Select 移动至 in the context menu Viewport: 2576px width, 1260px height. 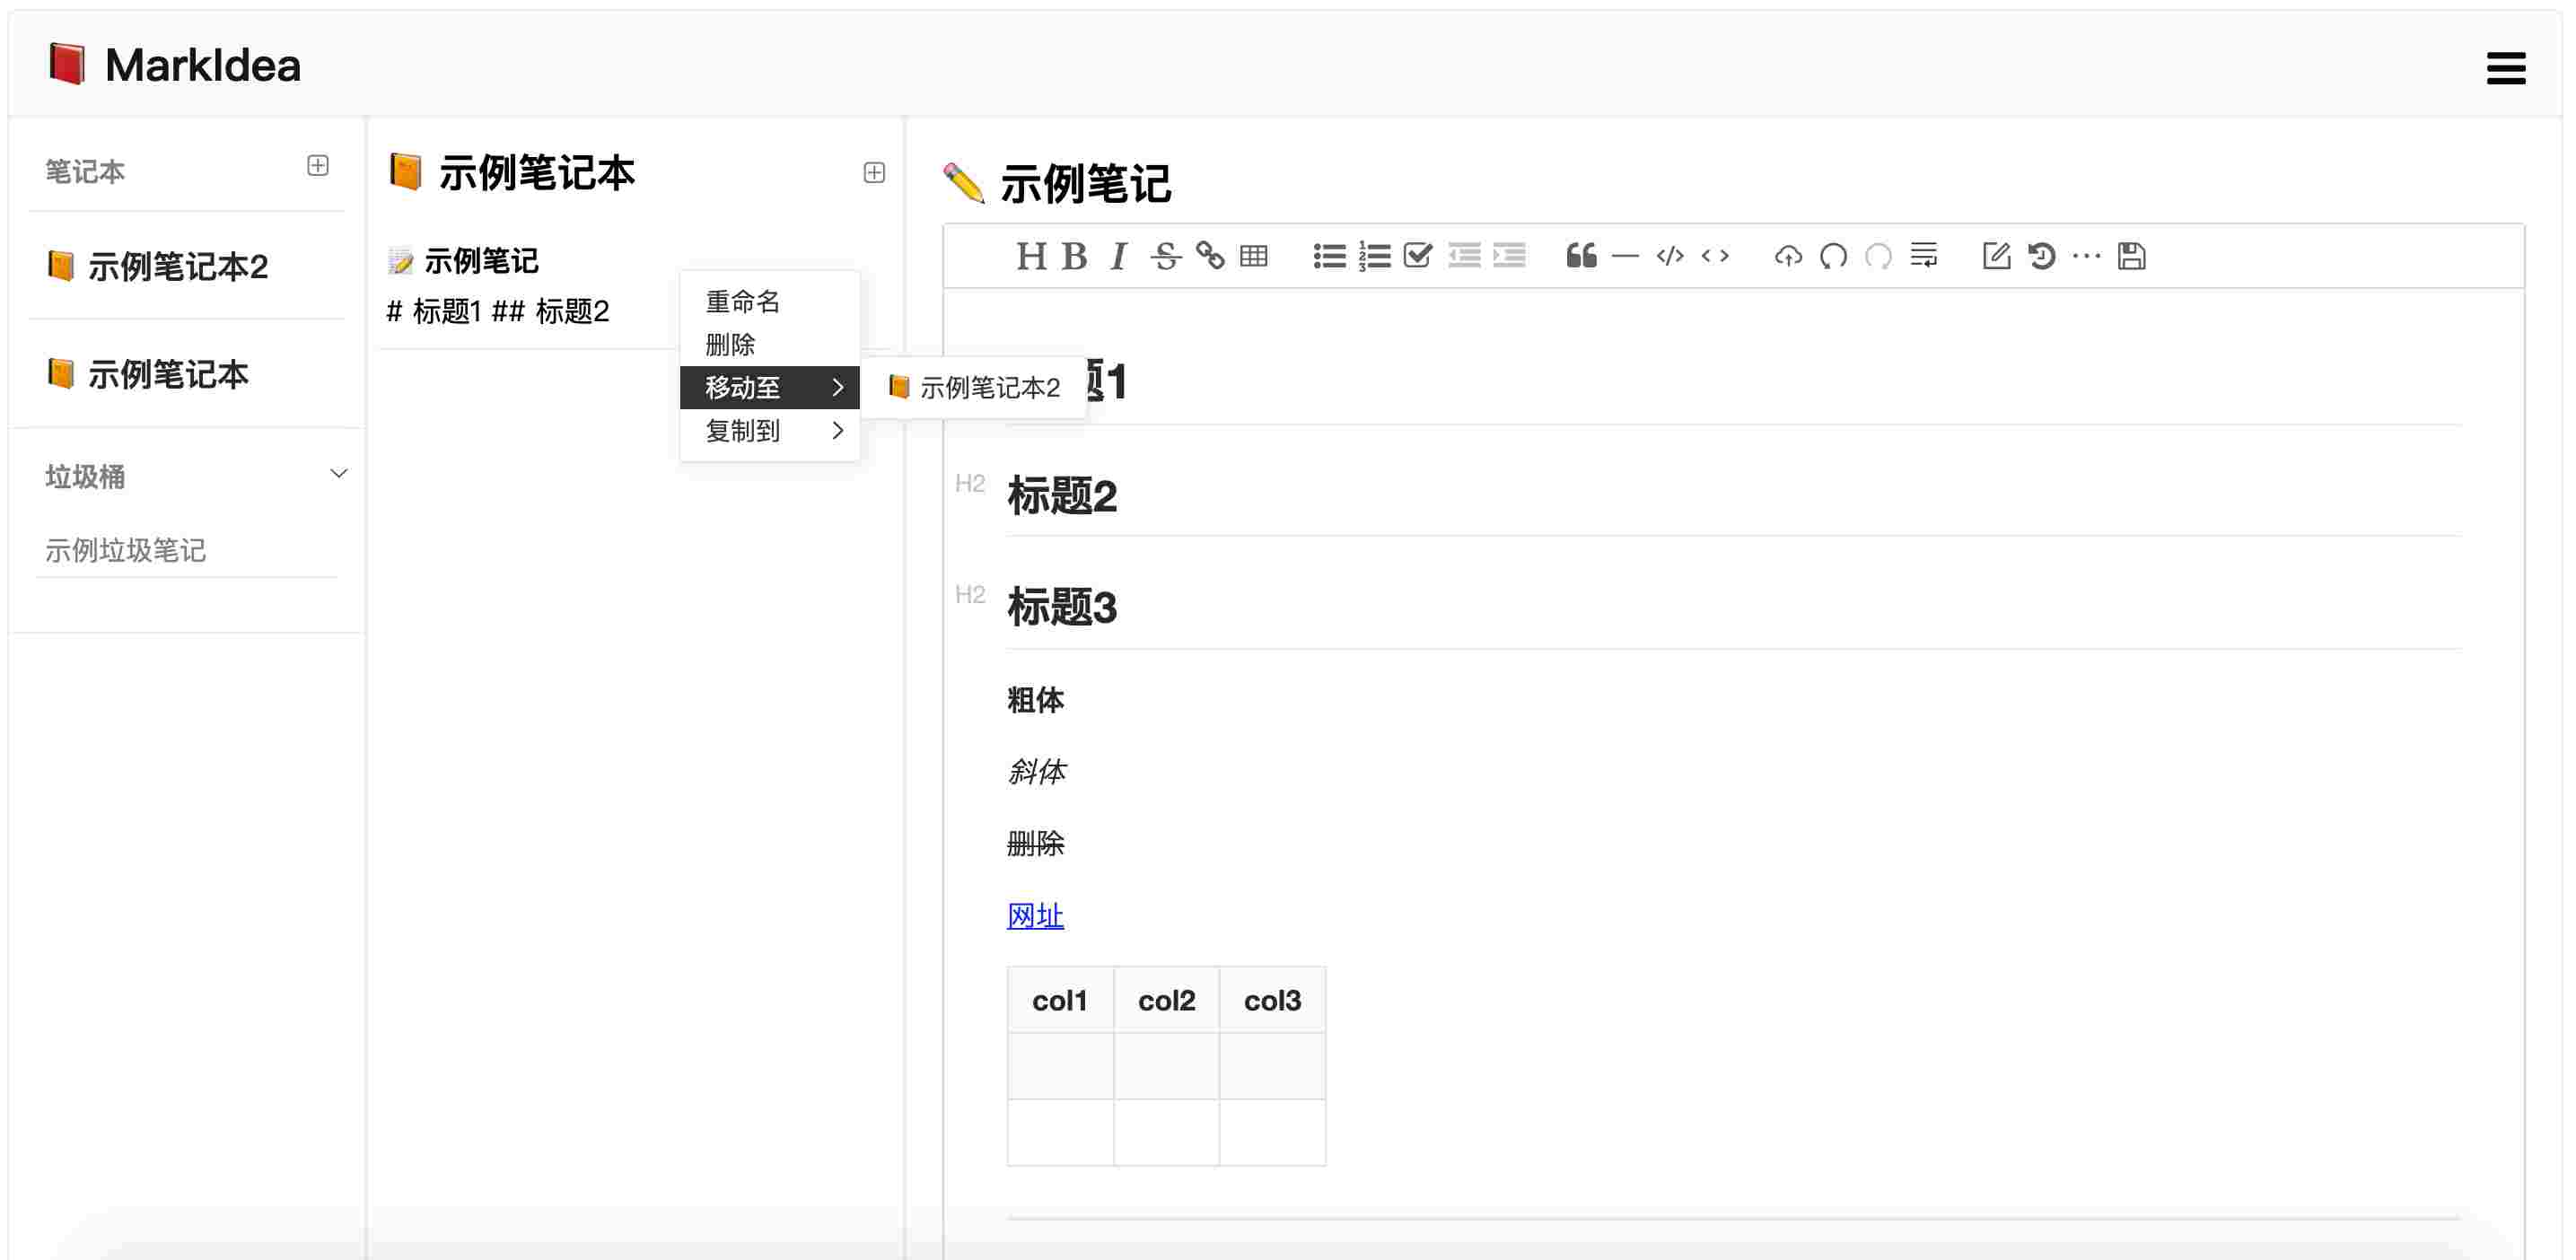[x=770, y=388]
